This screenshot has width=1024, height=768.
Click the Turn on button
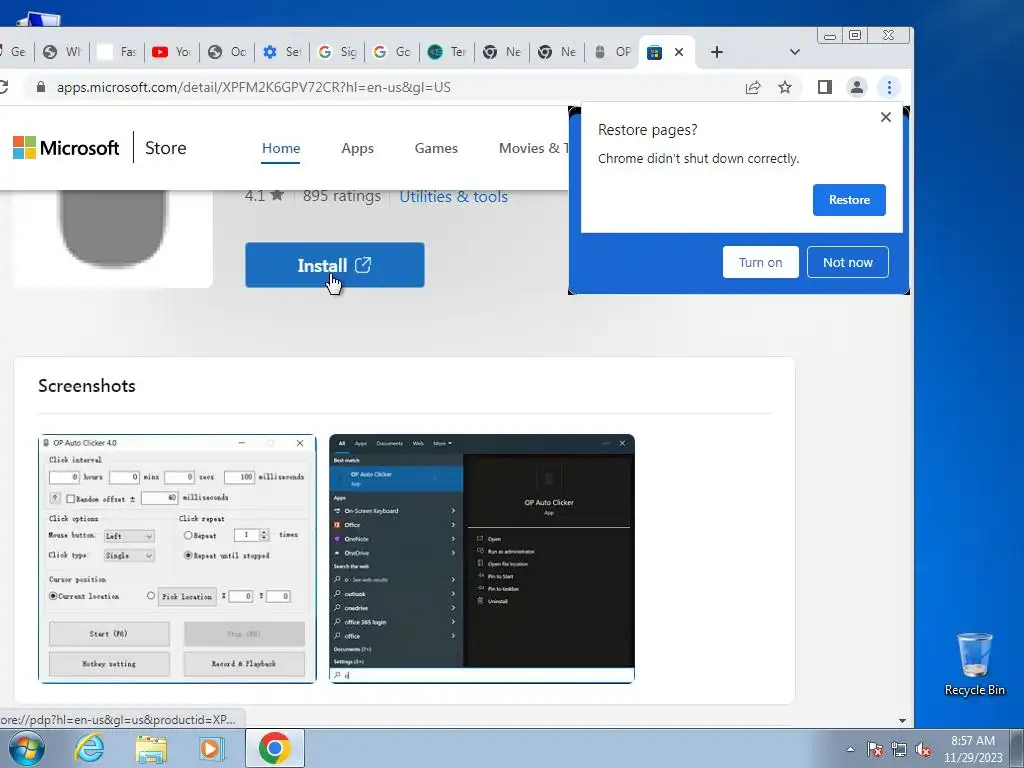[x=760, y=263]
